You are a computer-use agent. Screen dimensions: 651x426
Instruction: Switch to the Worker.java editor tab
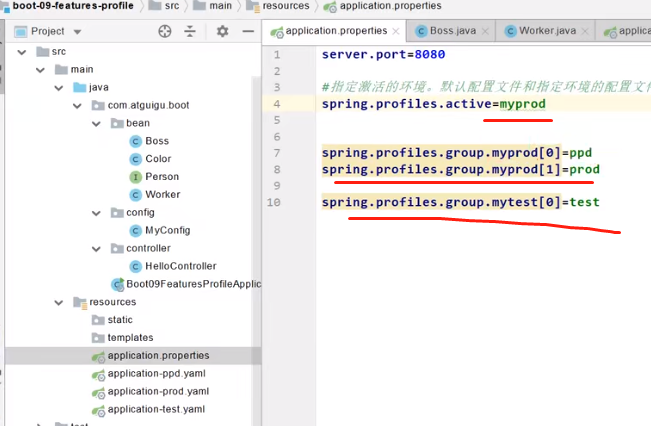548,31
